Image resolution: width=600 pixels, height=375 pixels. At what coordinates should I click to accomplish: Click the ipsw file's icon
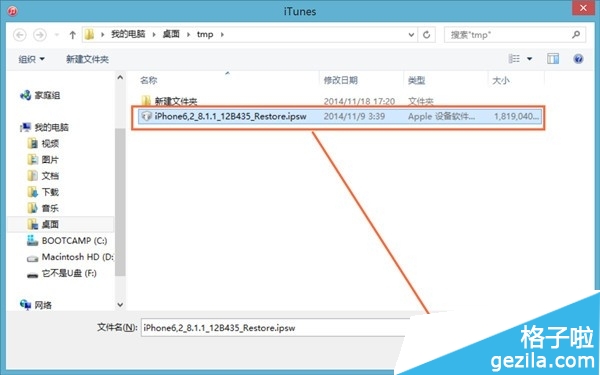click(146, 116)
